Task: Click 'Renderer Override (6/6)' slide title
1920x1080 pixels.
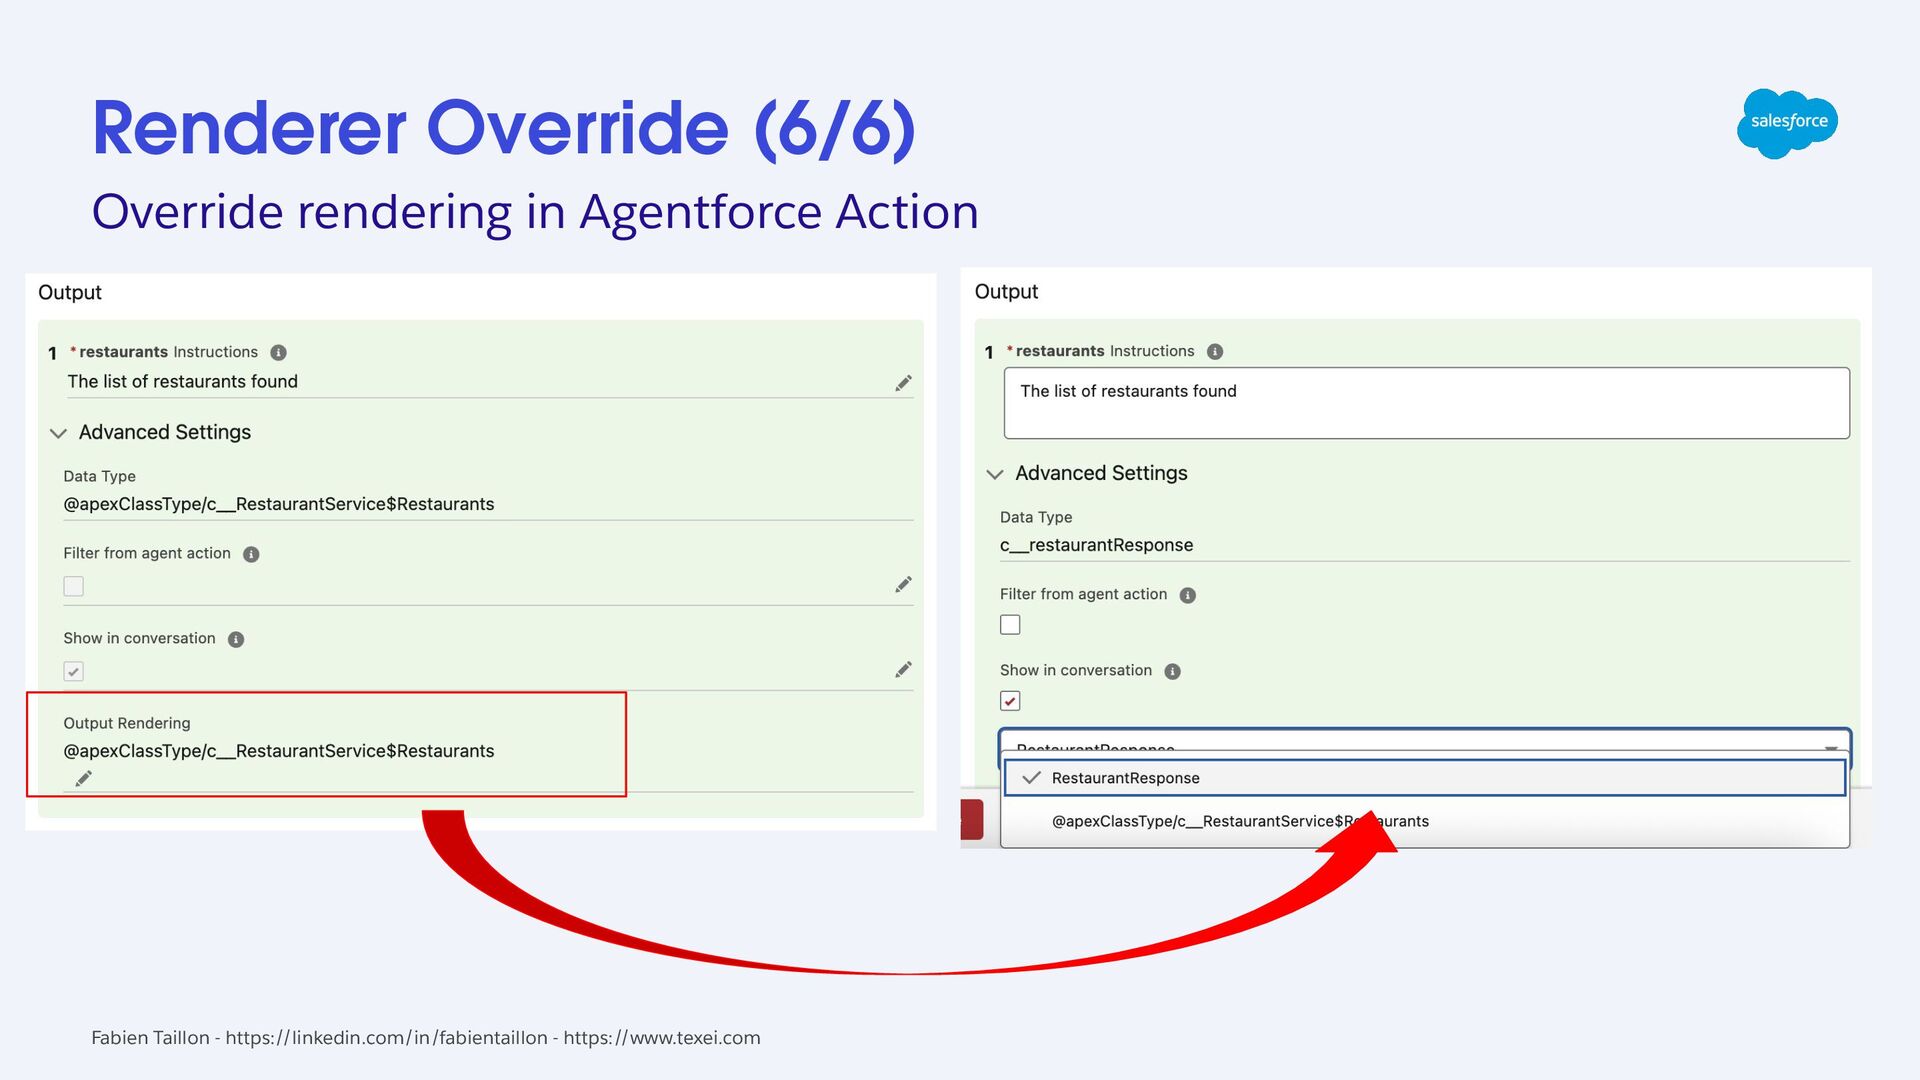Action: [504, 128]
